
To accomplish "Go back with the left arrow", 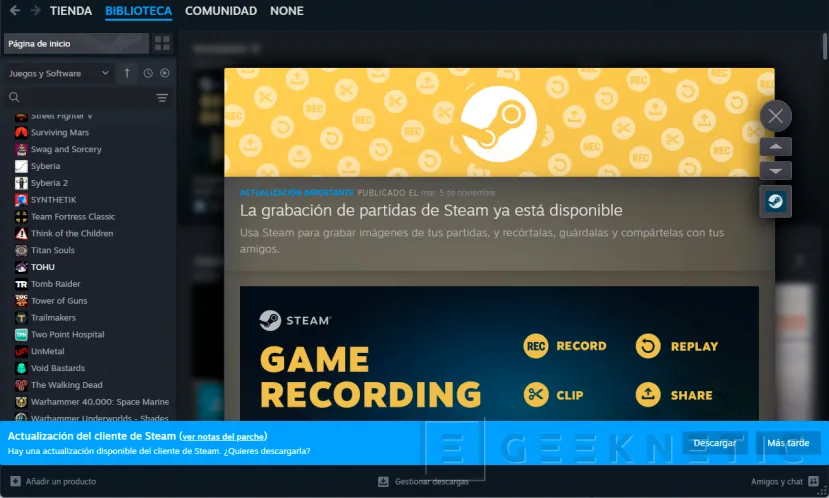I will 15,11.
